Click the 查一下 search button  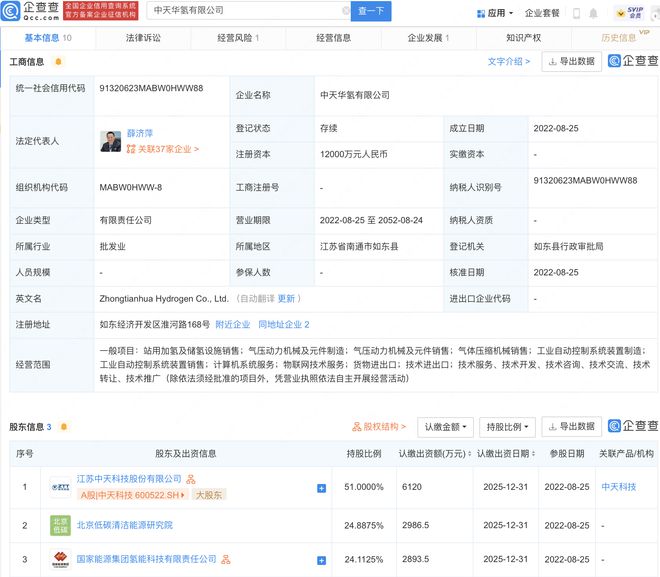tap(371, 11)
